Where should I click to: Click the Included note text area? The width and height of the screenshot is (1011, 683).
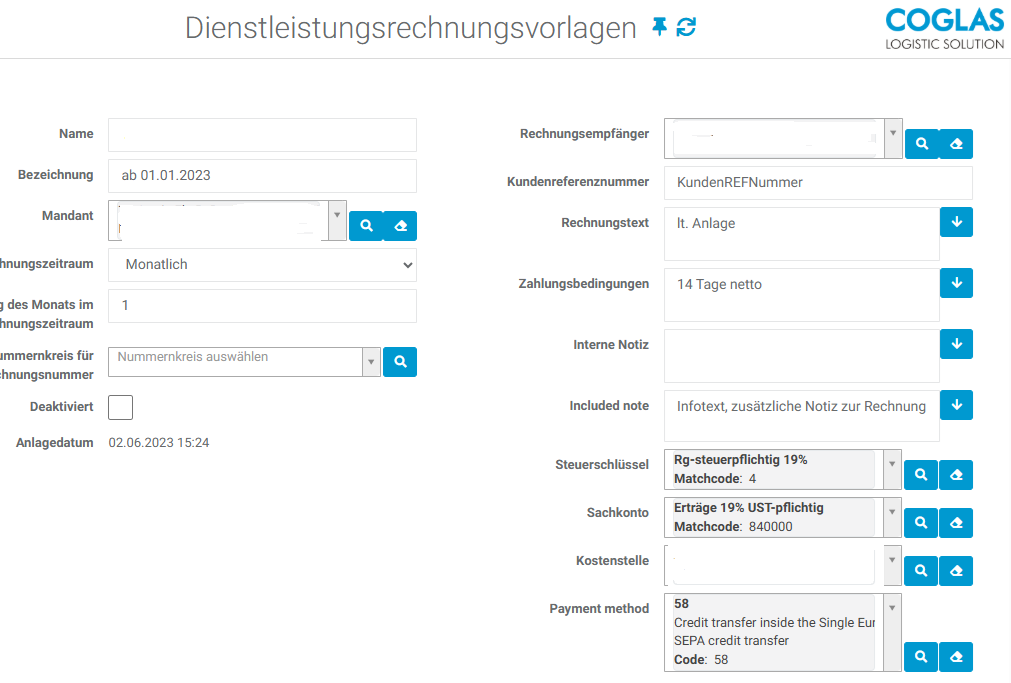(x=801, y=416)
